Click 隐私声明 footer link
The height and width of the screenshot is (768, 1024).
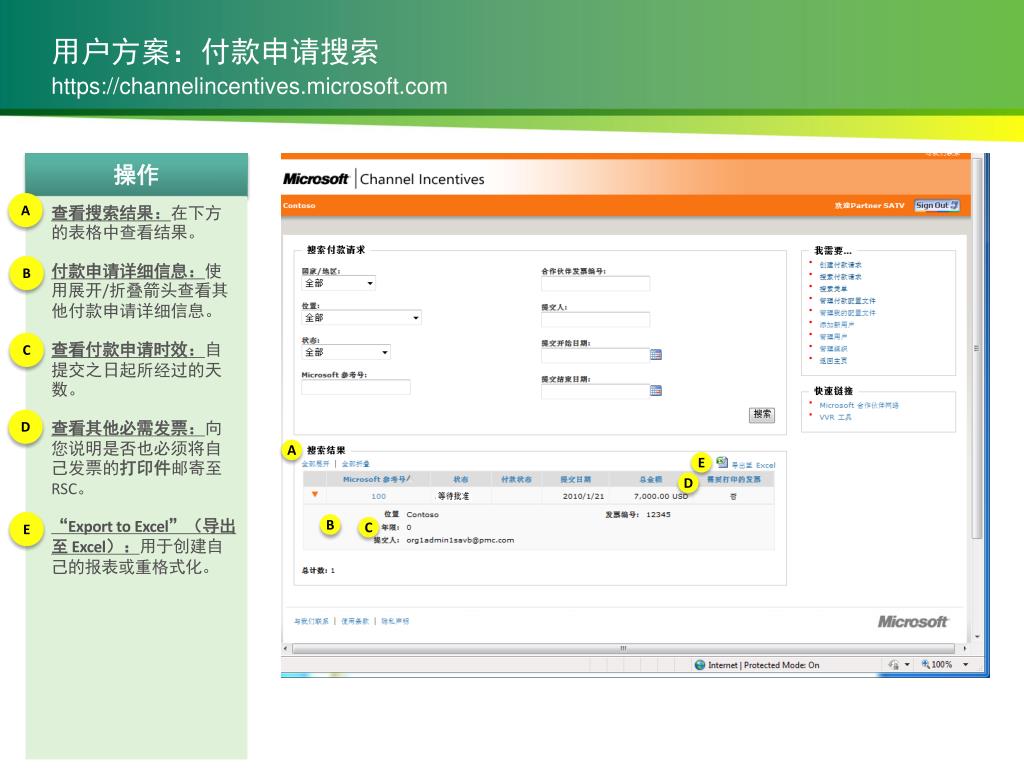click(395, 621)
